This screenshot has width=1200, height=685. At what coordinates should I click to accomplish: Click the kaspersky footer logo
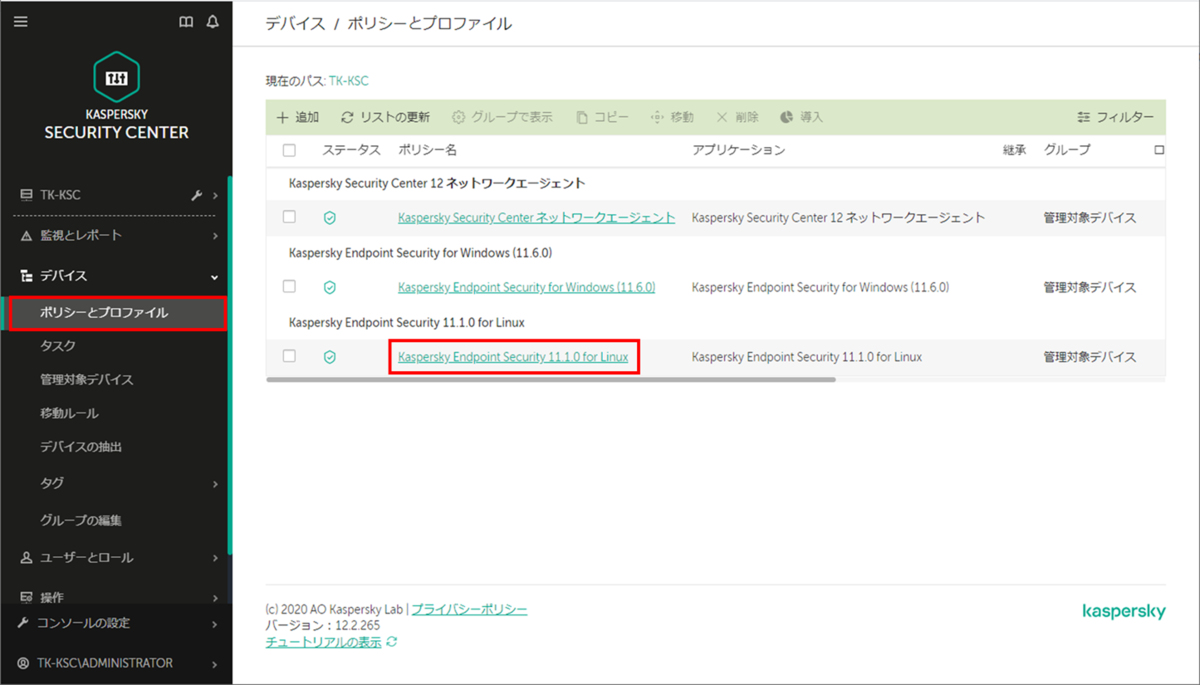[1124, 611]
